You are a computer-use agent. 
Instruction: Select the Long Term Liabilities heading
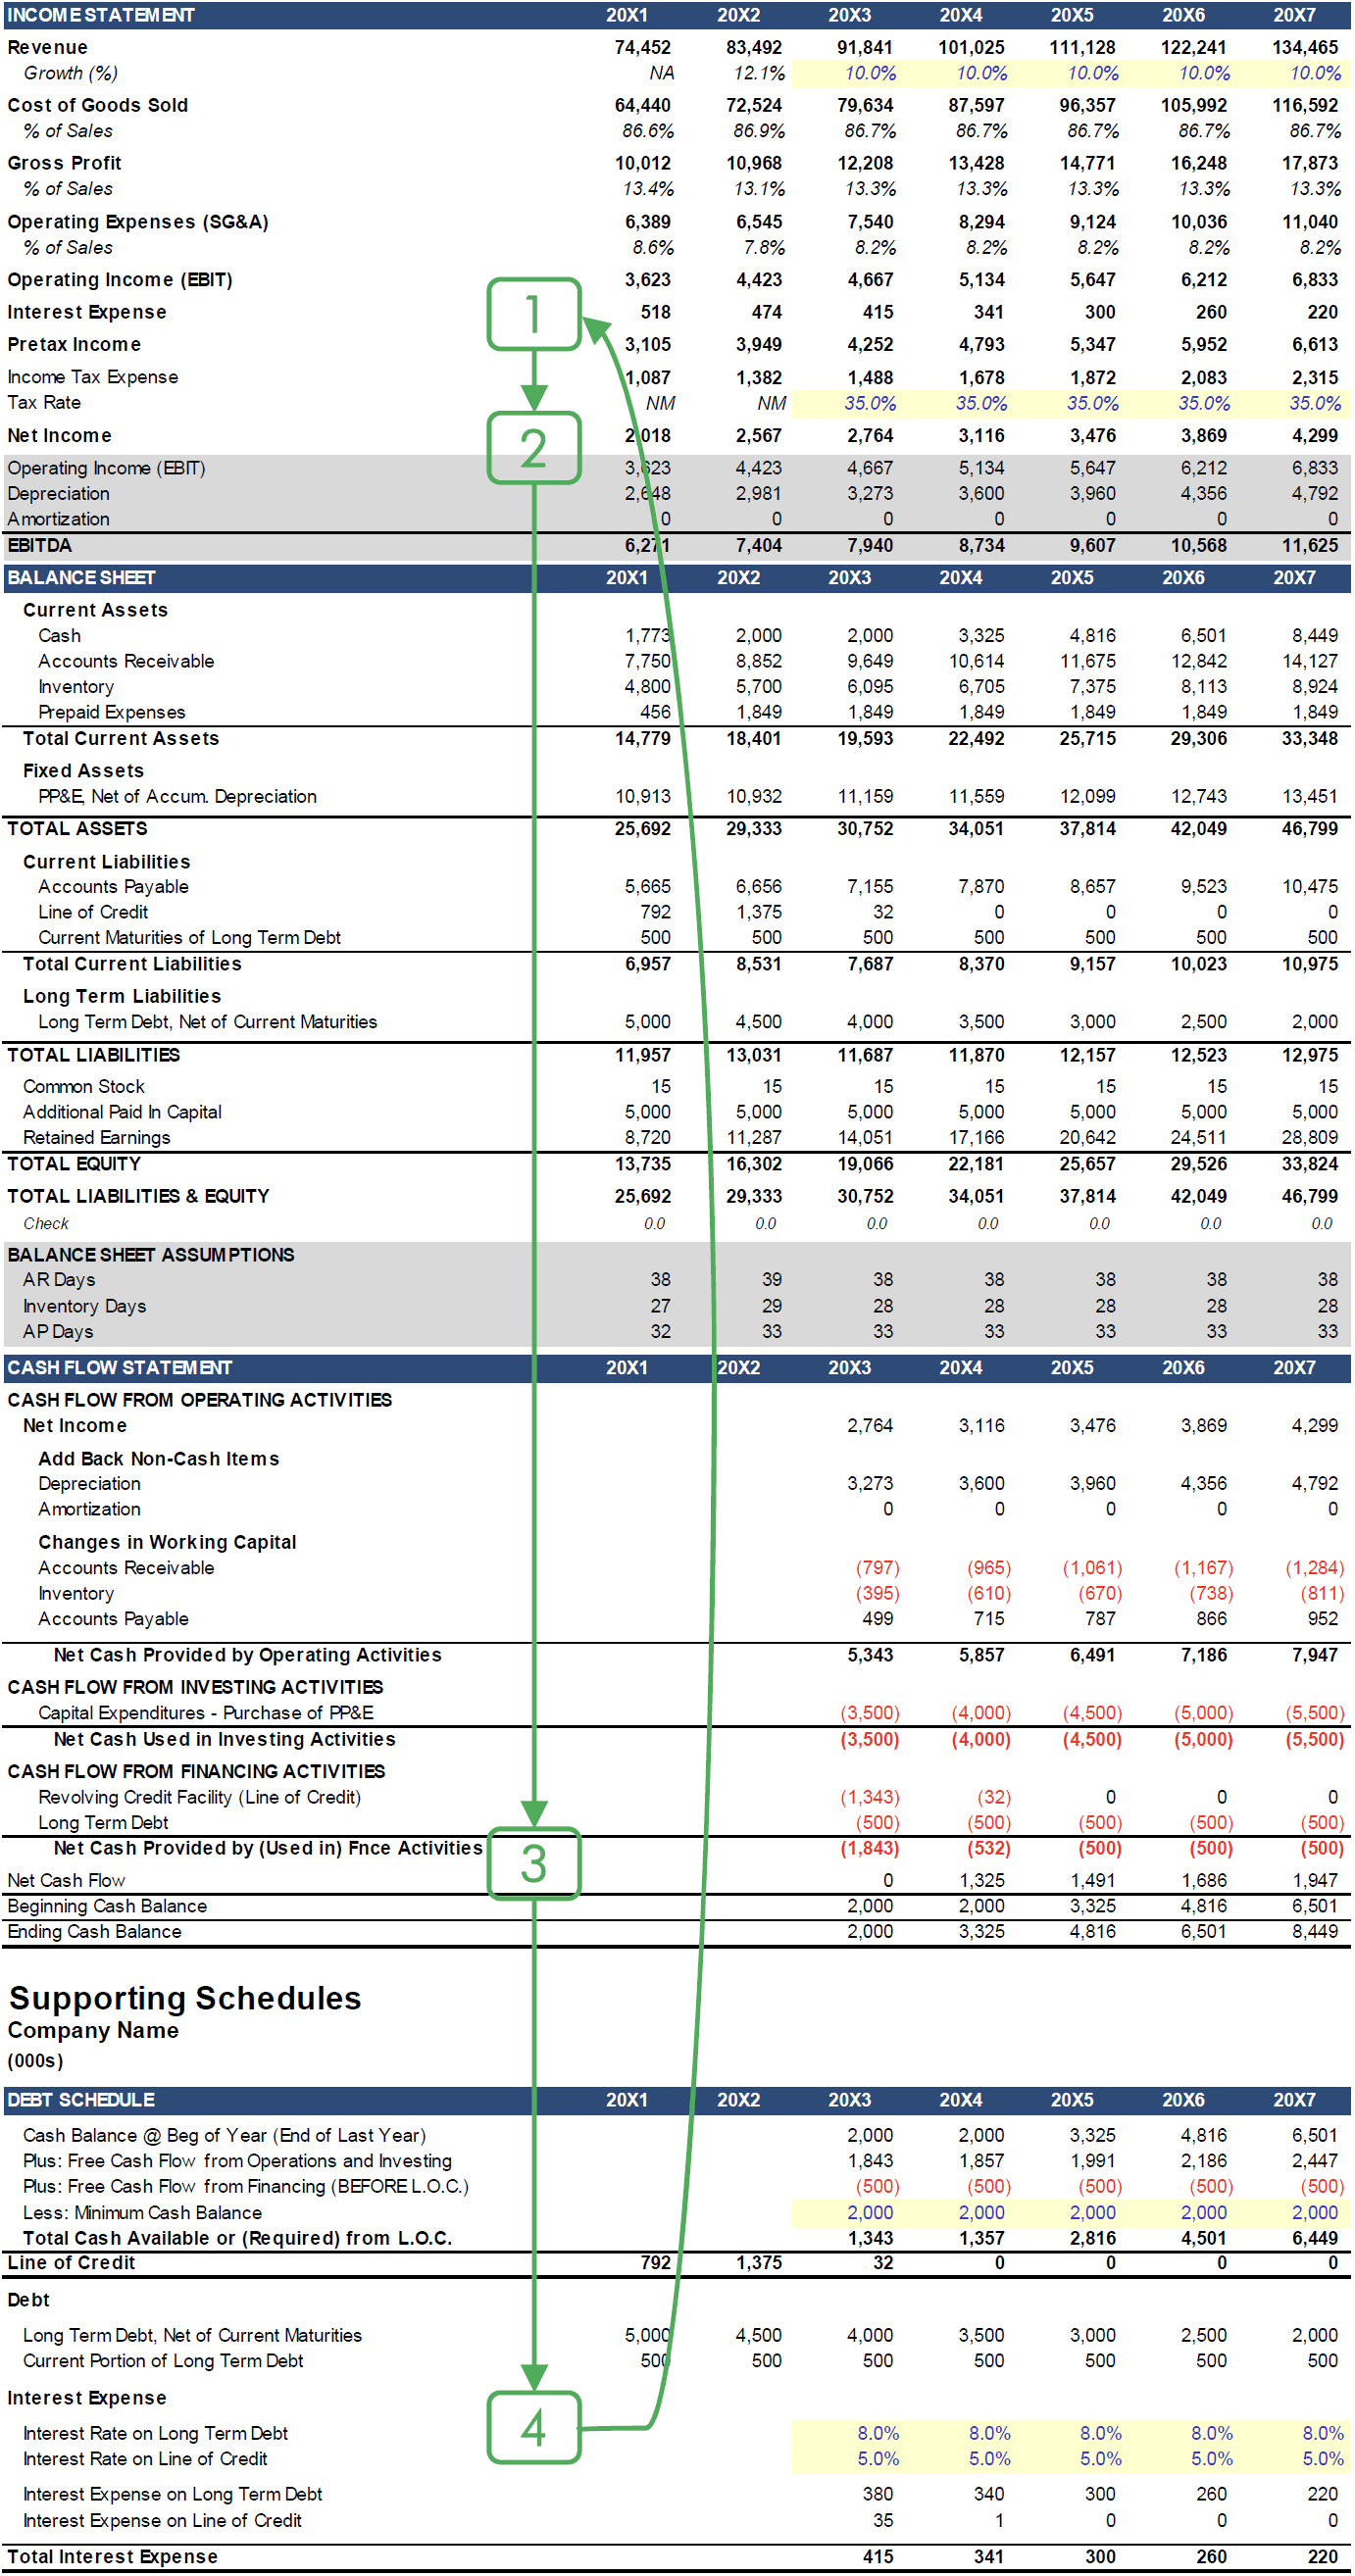[x=122, y=996]
